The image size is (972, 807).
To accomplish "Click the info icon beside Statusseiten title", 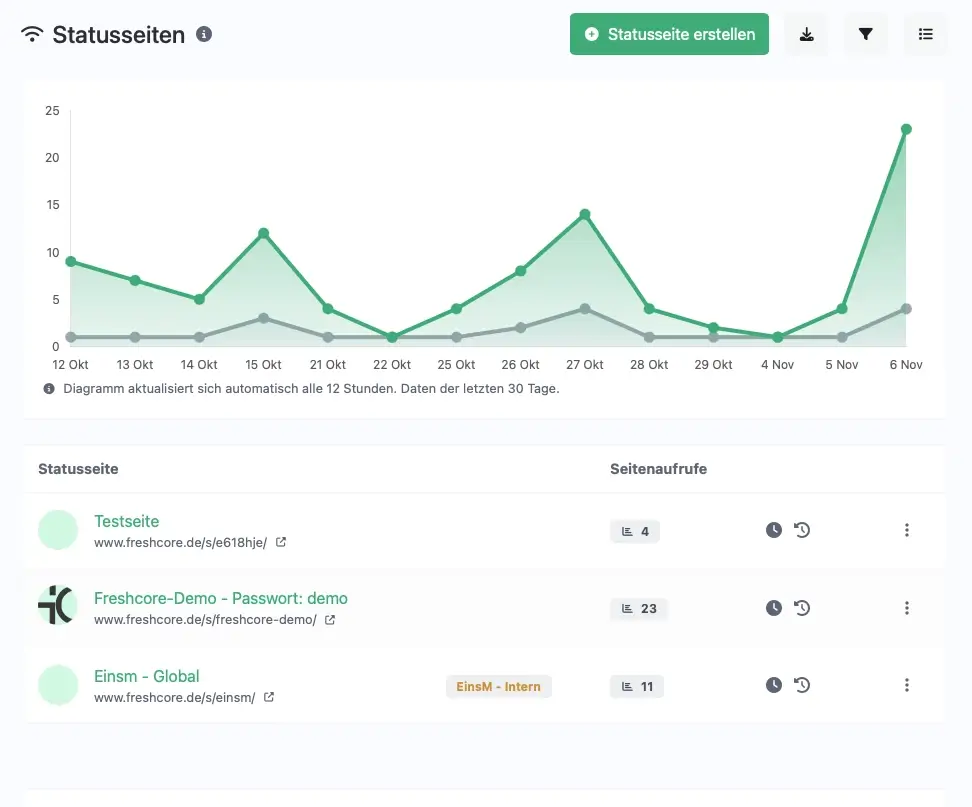I will click(x=204, y=34).
